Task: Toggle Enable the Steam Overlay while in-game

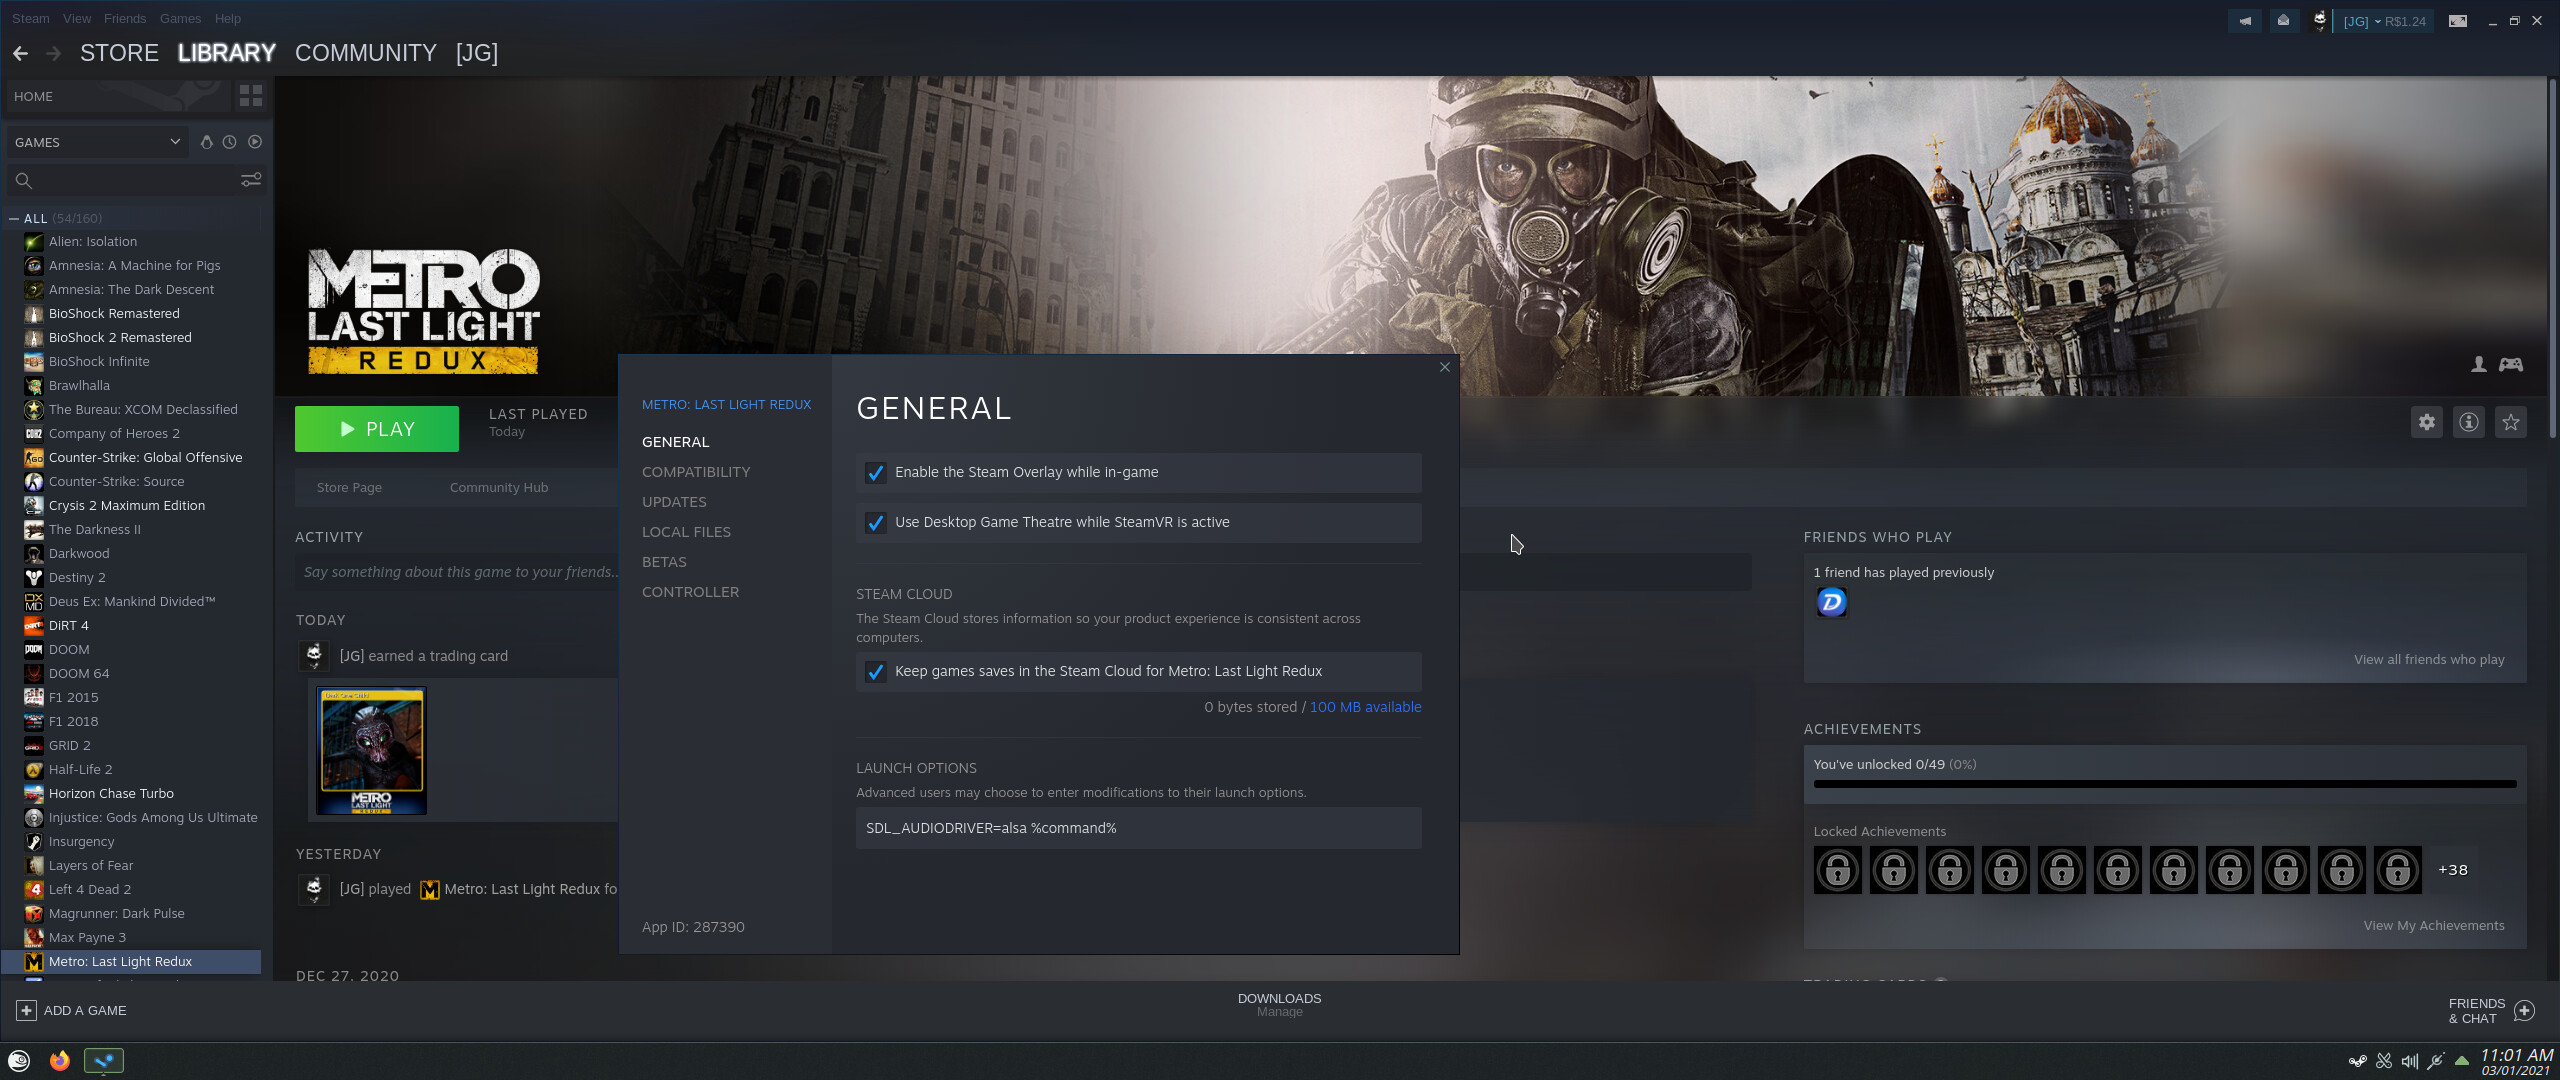Action: (x=875, y=471)
